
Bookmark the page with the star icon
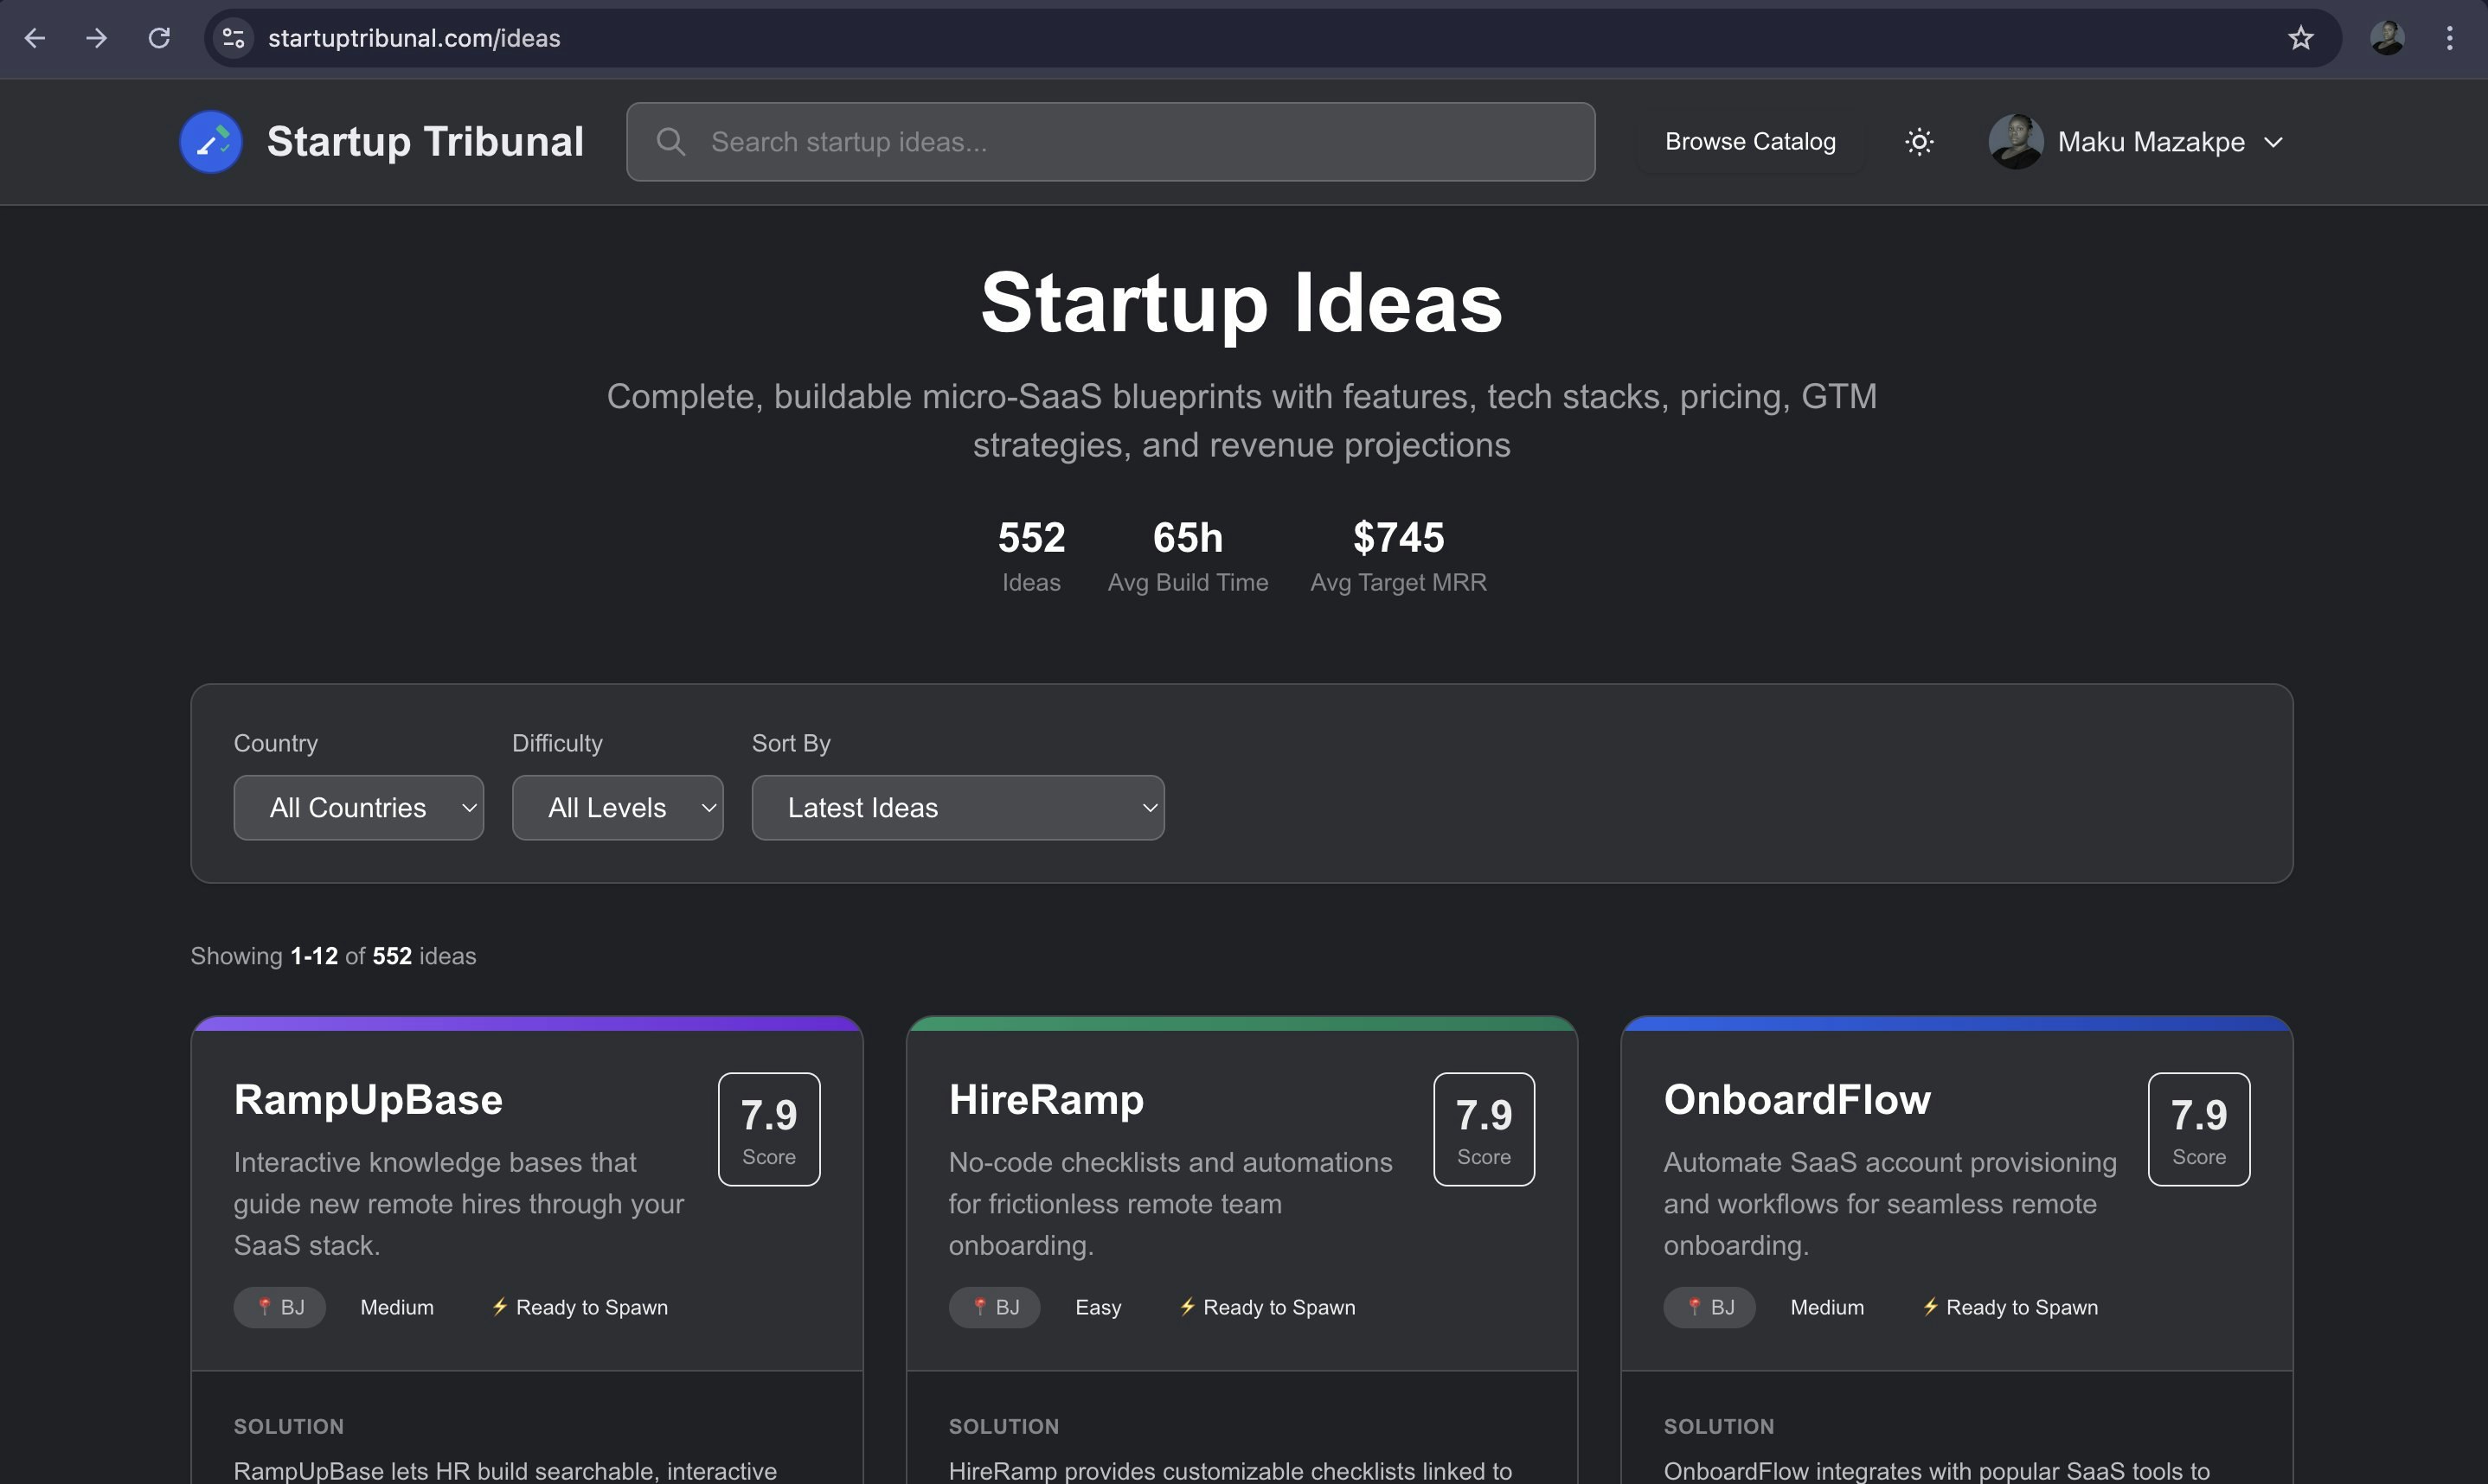click(2300, 38)
